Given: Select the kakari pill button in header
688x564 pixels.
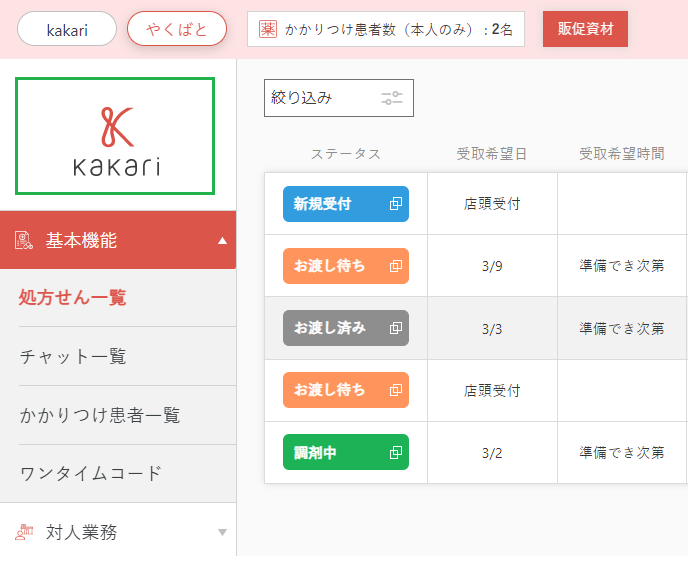Looking at the screenshot, I should coord(67,29).
